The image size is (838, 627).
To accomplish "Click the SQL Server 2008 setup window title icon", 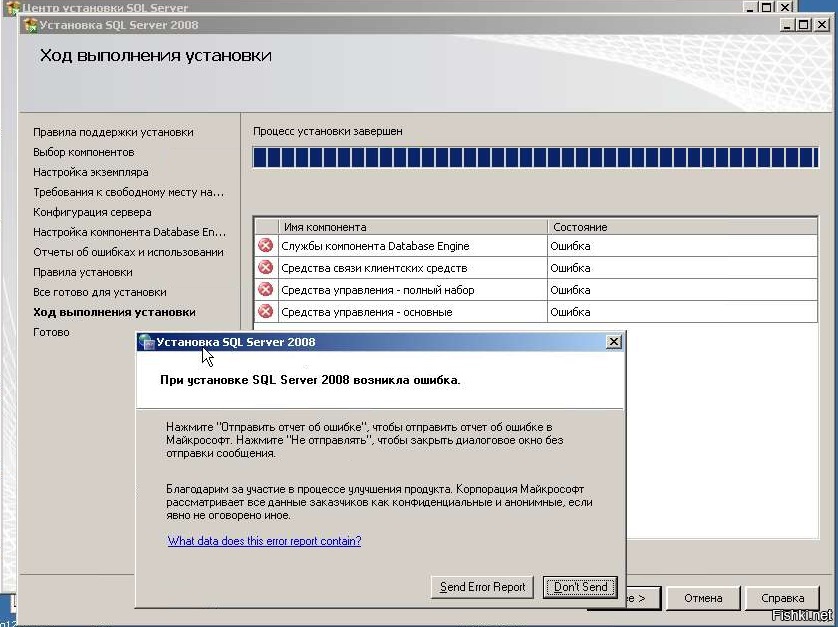I will 30,25.
